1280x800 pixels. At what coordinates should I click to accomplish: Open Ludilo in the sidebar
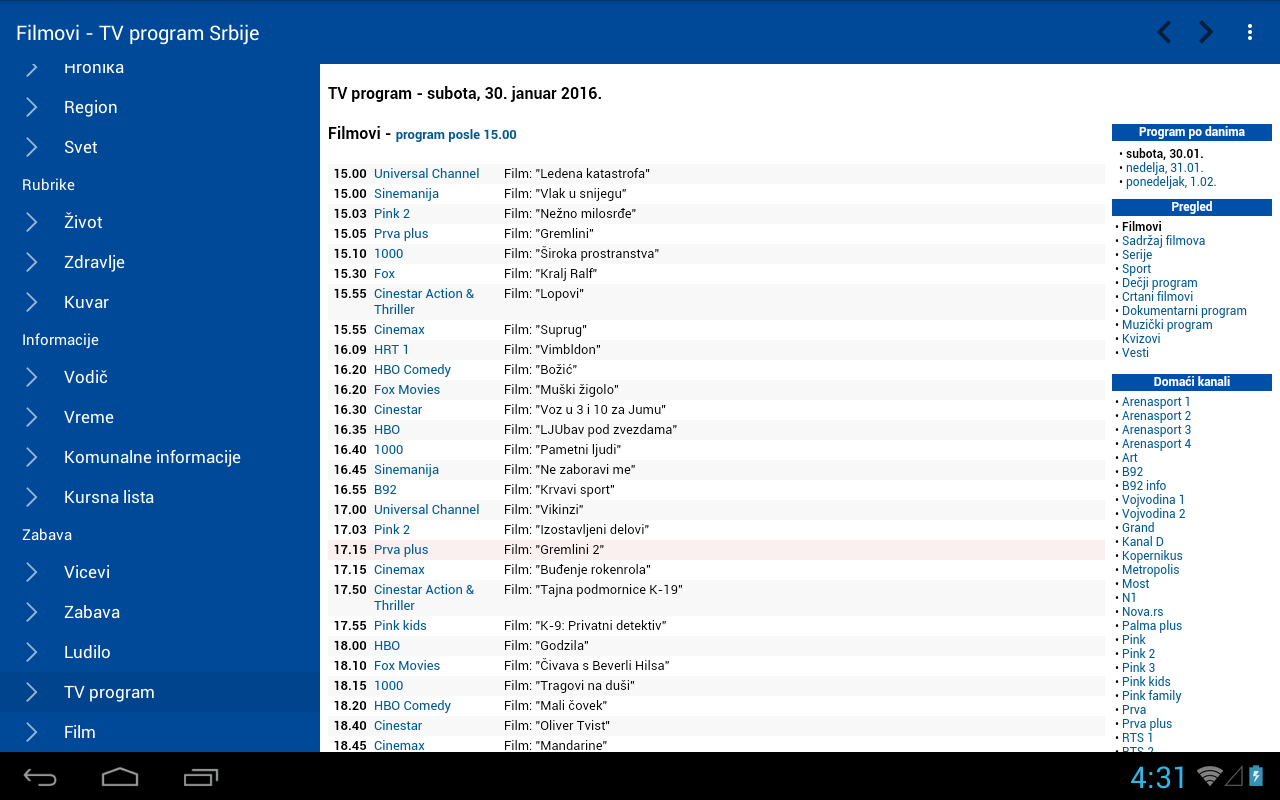[160, 652]
